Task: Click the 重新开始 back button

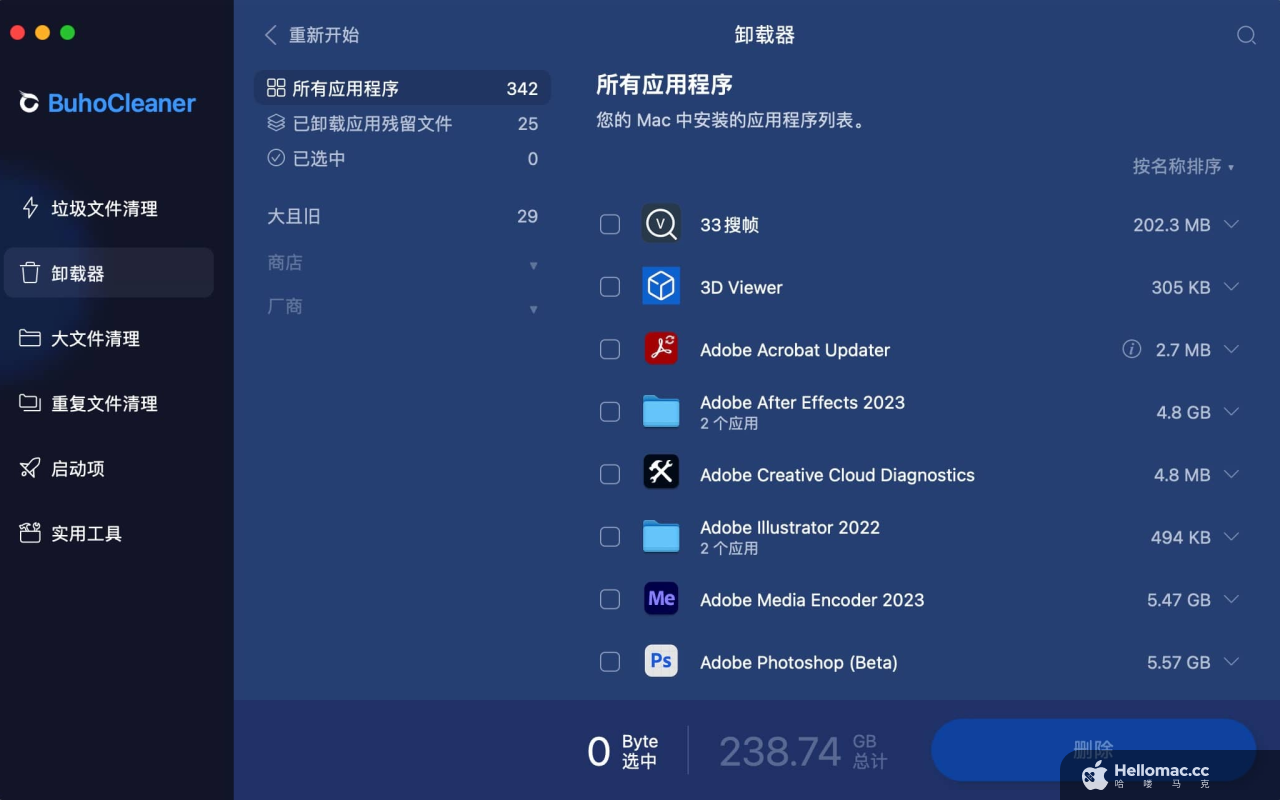Action: pyautogui.click(x=311, y=35)
